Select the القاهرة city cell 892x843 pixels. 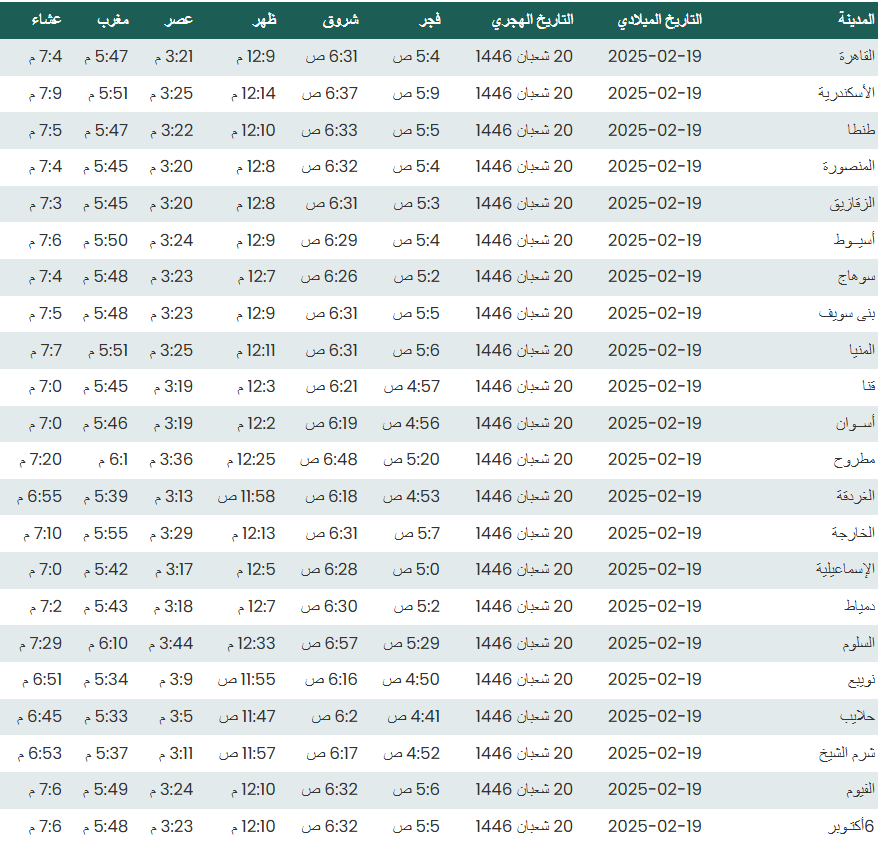(856, 56)
